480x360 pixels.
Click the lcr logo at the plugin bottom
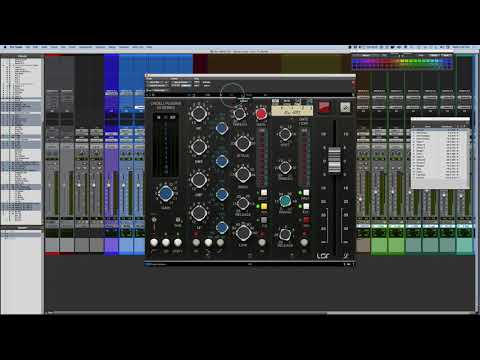point(323,256)
